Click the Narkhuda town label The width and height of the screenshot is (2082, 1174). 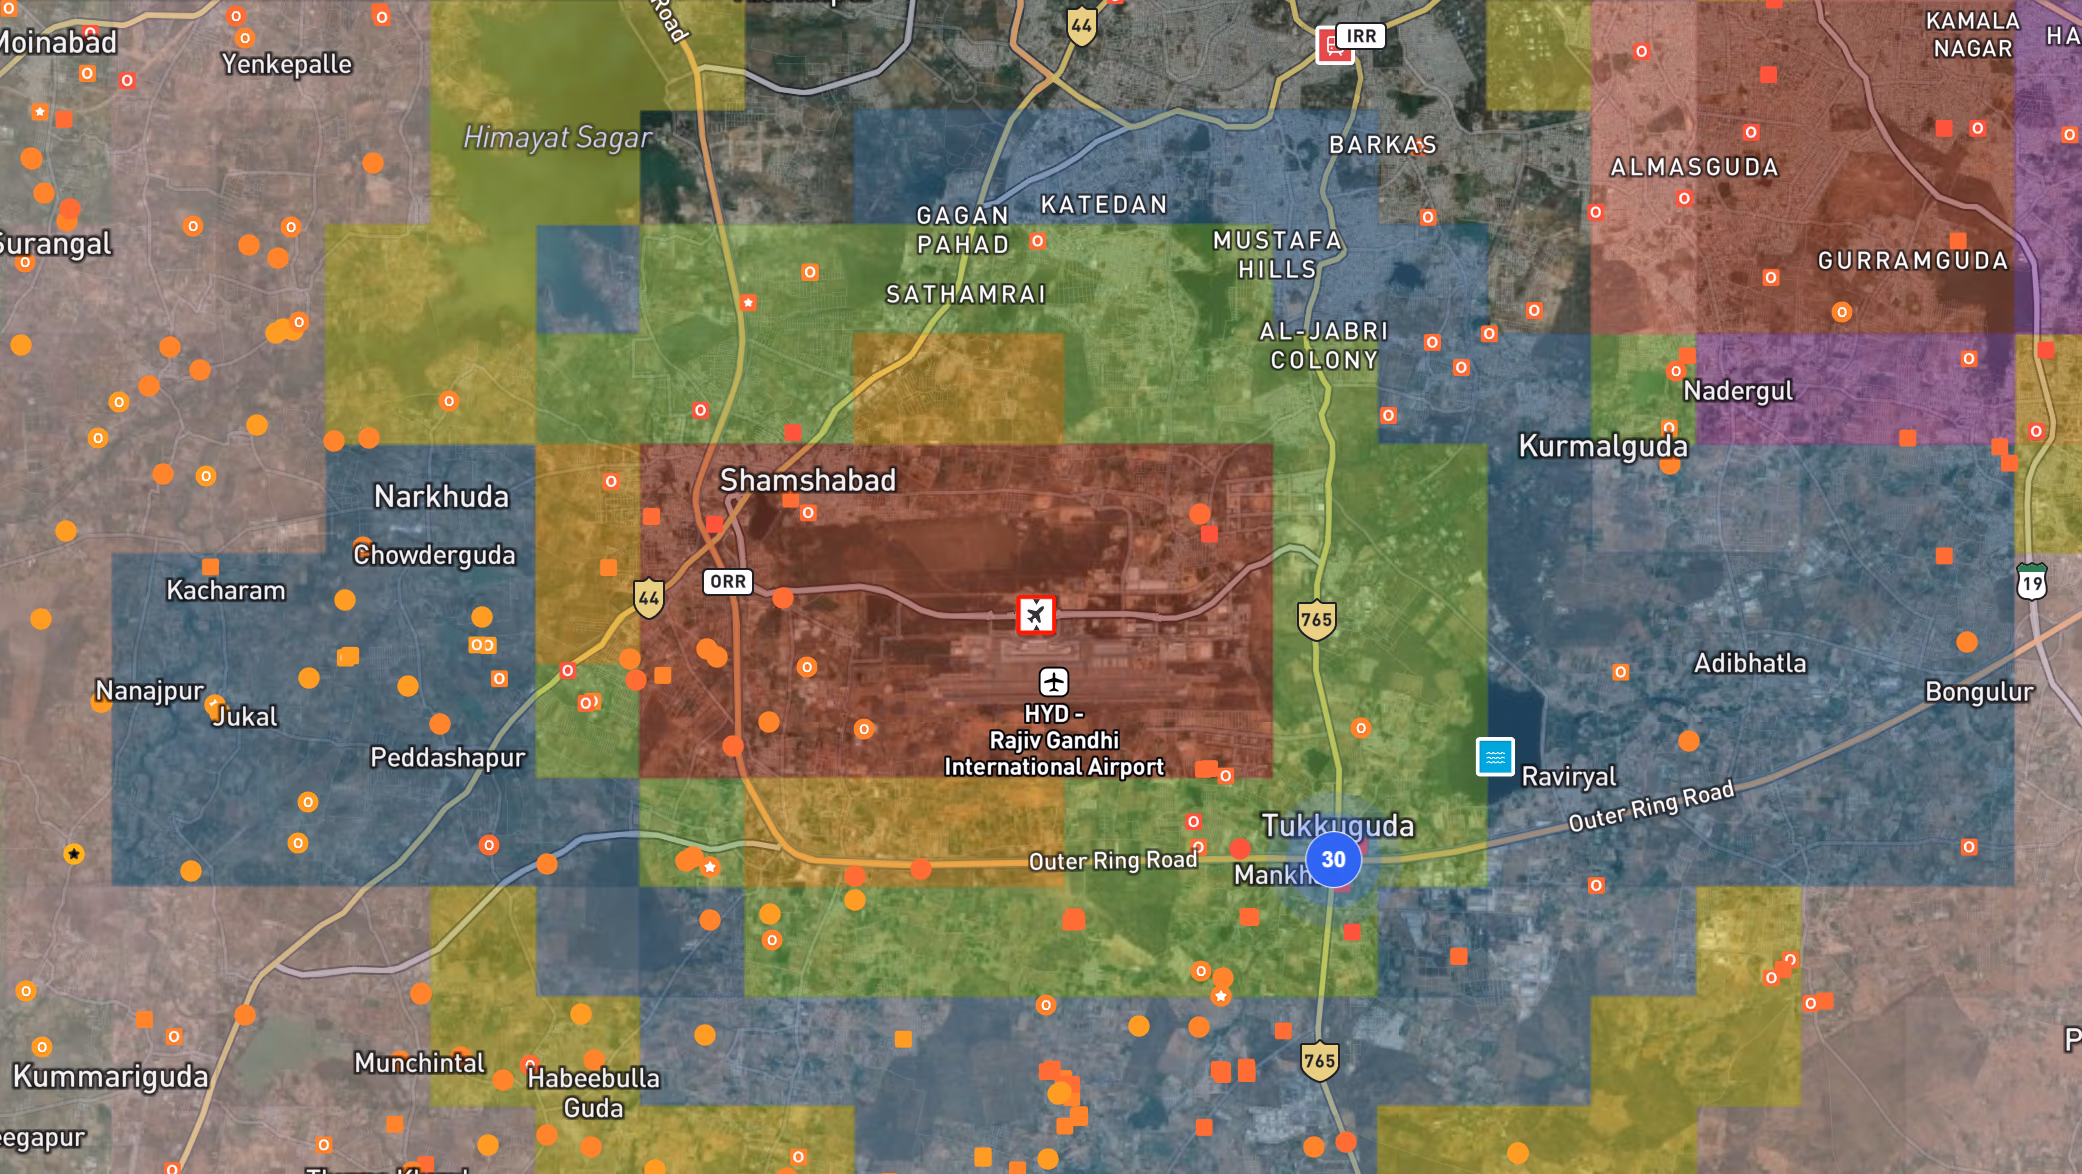click(x=441, y=497)
